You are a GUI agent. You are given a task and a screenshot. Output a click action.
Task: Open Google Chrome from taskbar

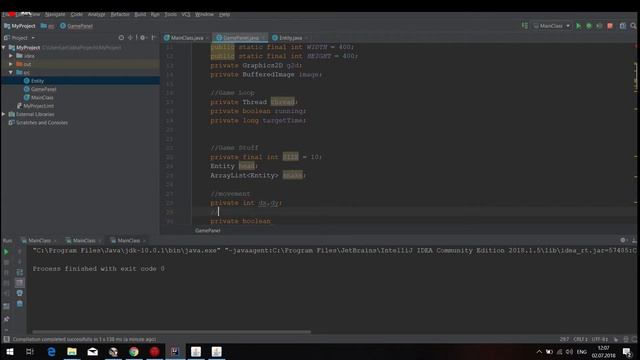pyautogui.click(x=134, y=351)
